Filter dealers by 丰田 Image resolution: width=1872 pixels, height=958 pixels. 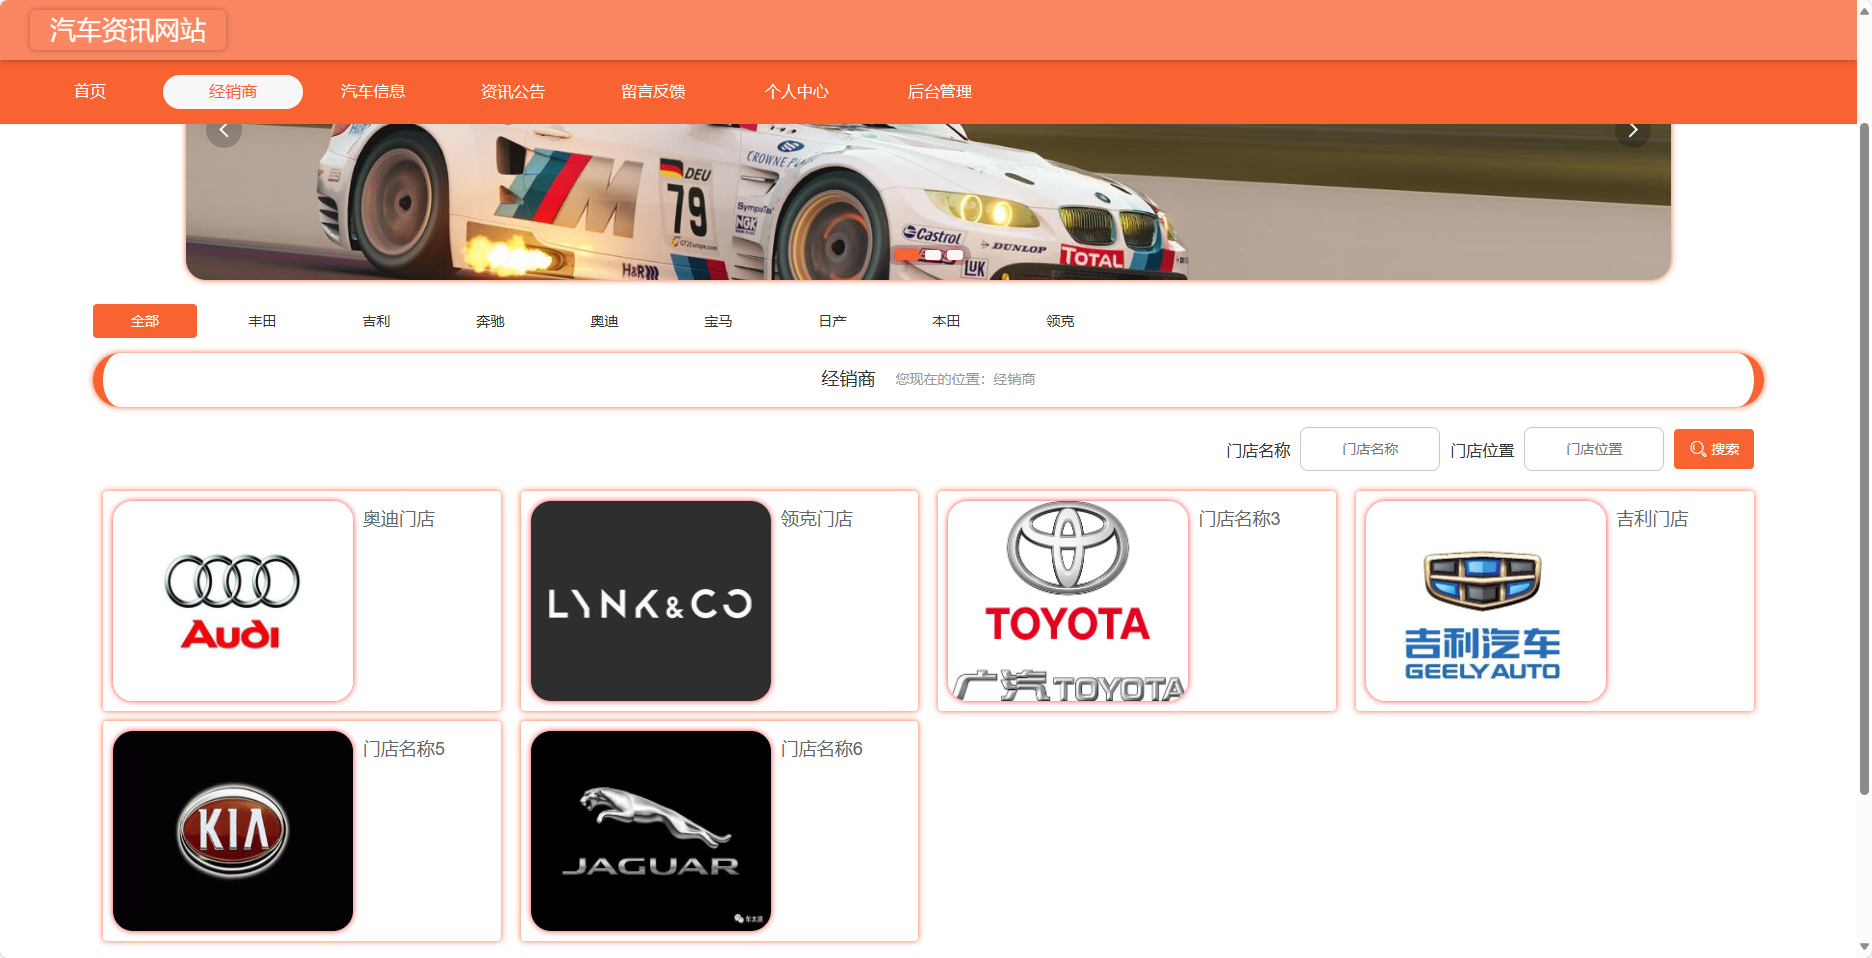[x=262, y=321]
